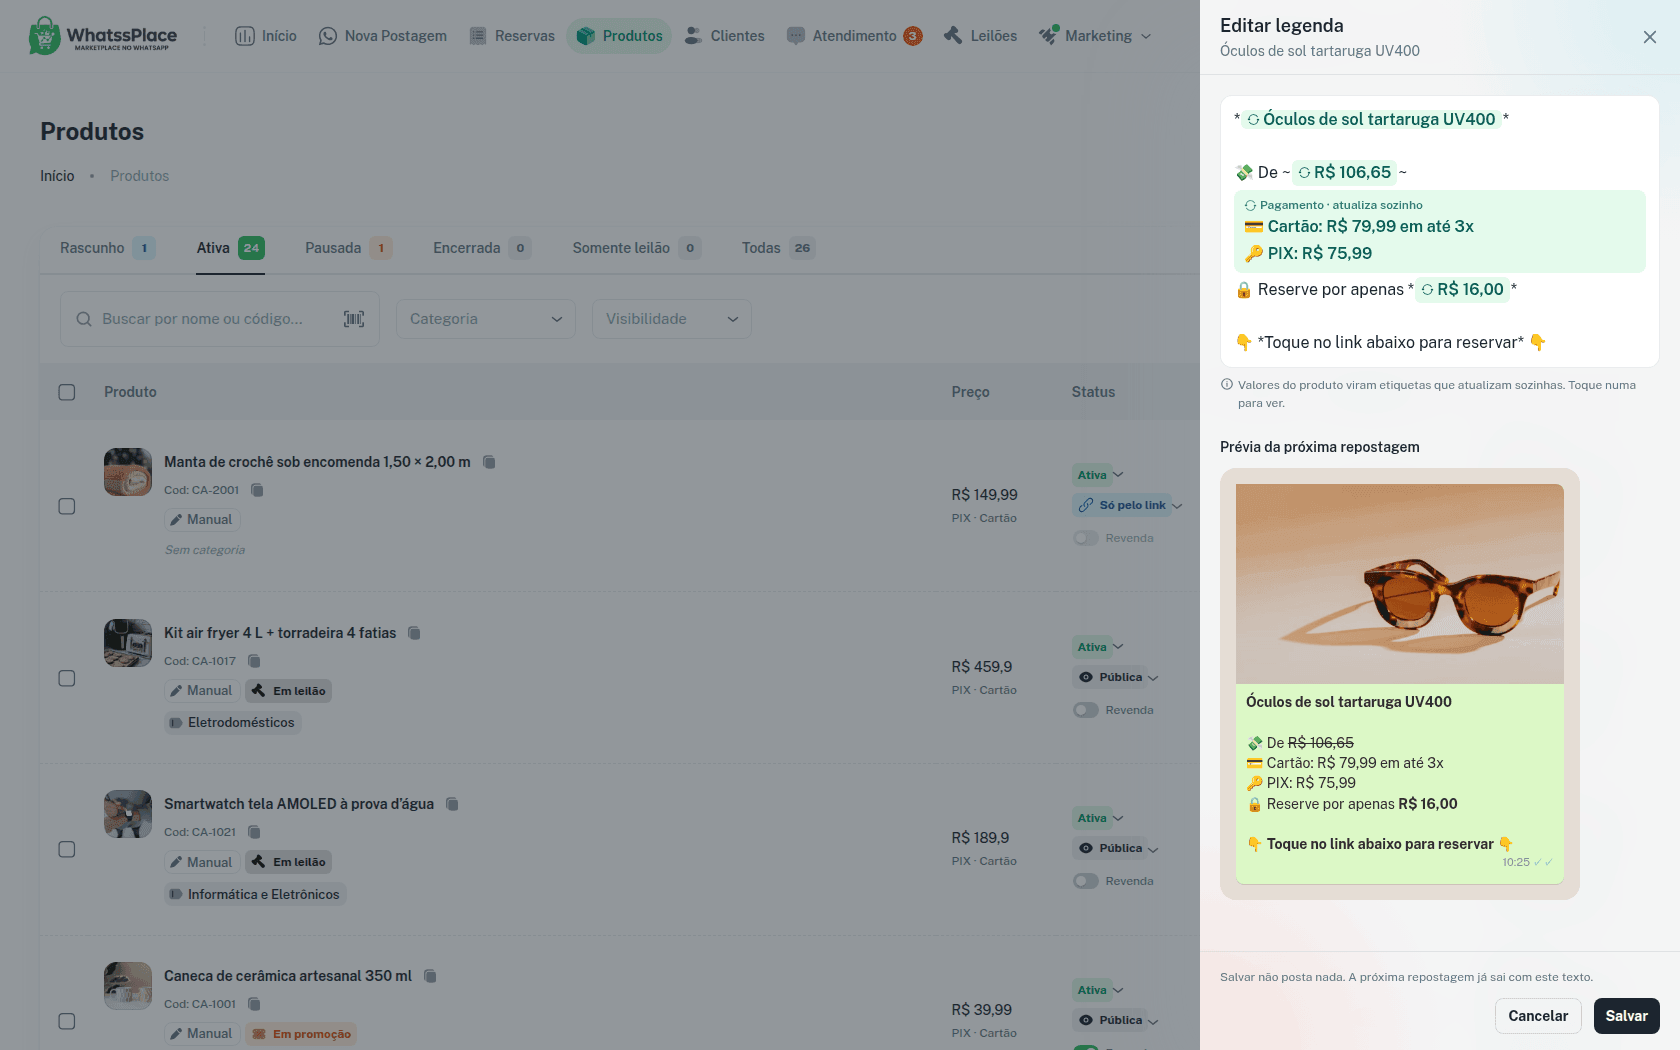Switch to the Pausada tab
Screen dimensions: 1680x1050
point(348,248)
